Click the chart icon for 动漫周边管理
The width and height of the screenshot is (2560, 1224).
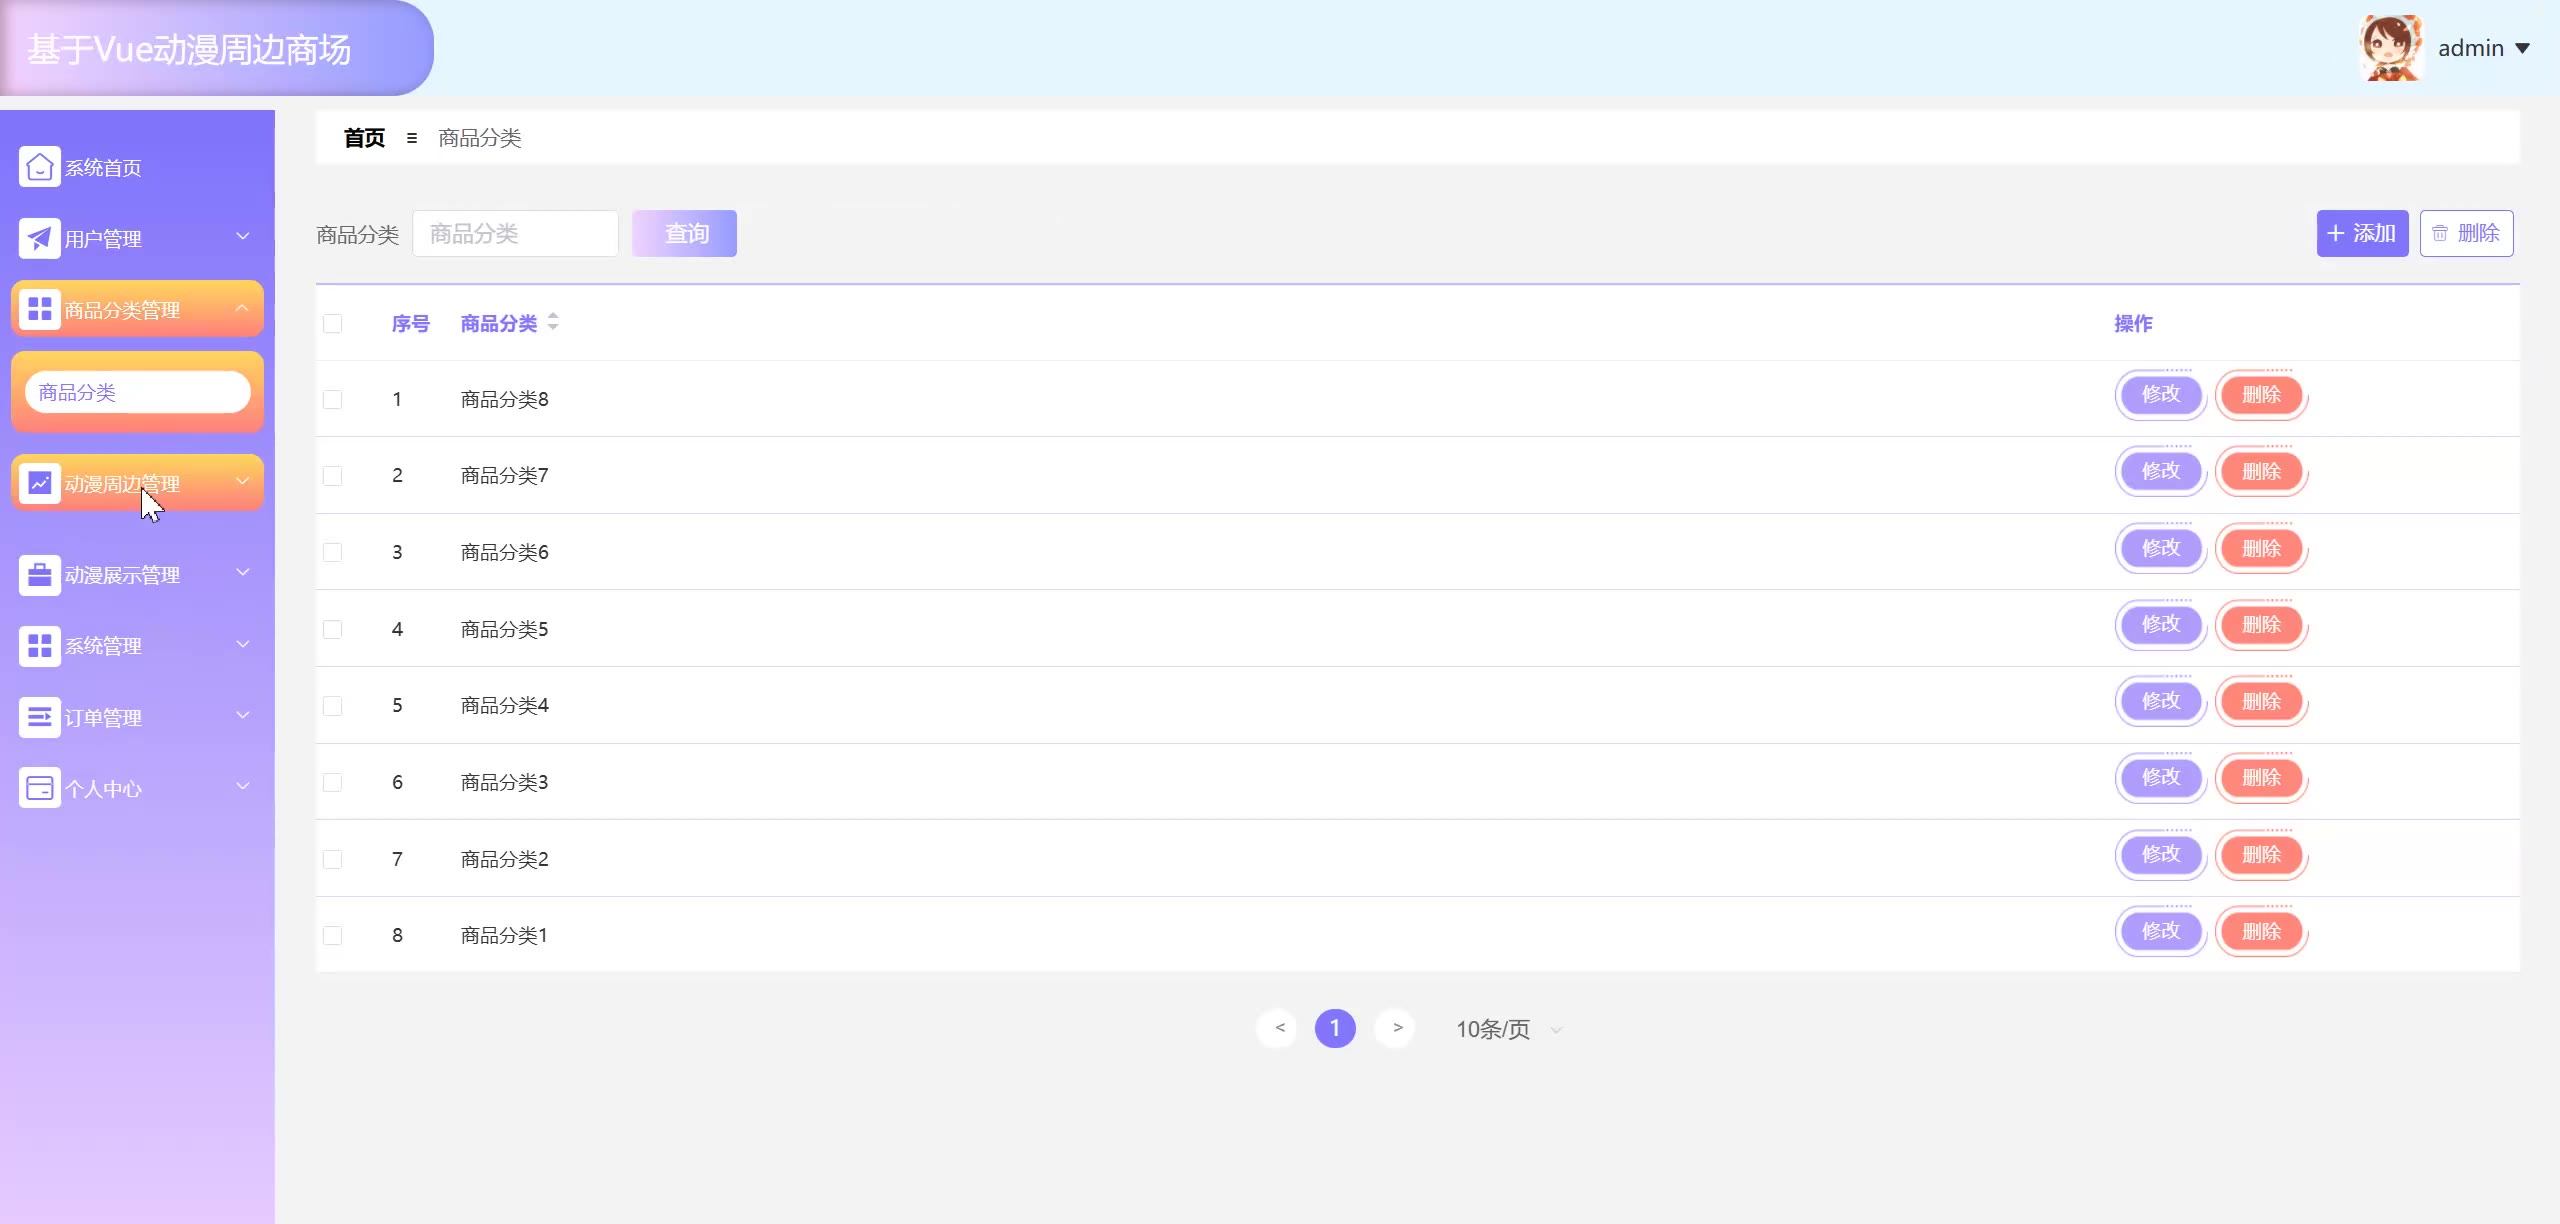coord(39,483)
